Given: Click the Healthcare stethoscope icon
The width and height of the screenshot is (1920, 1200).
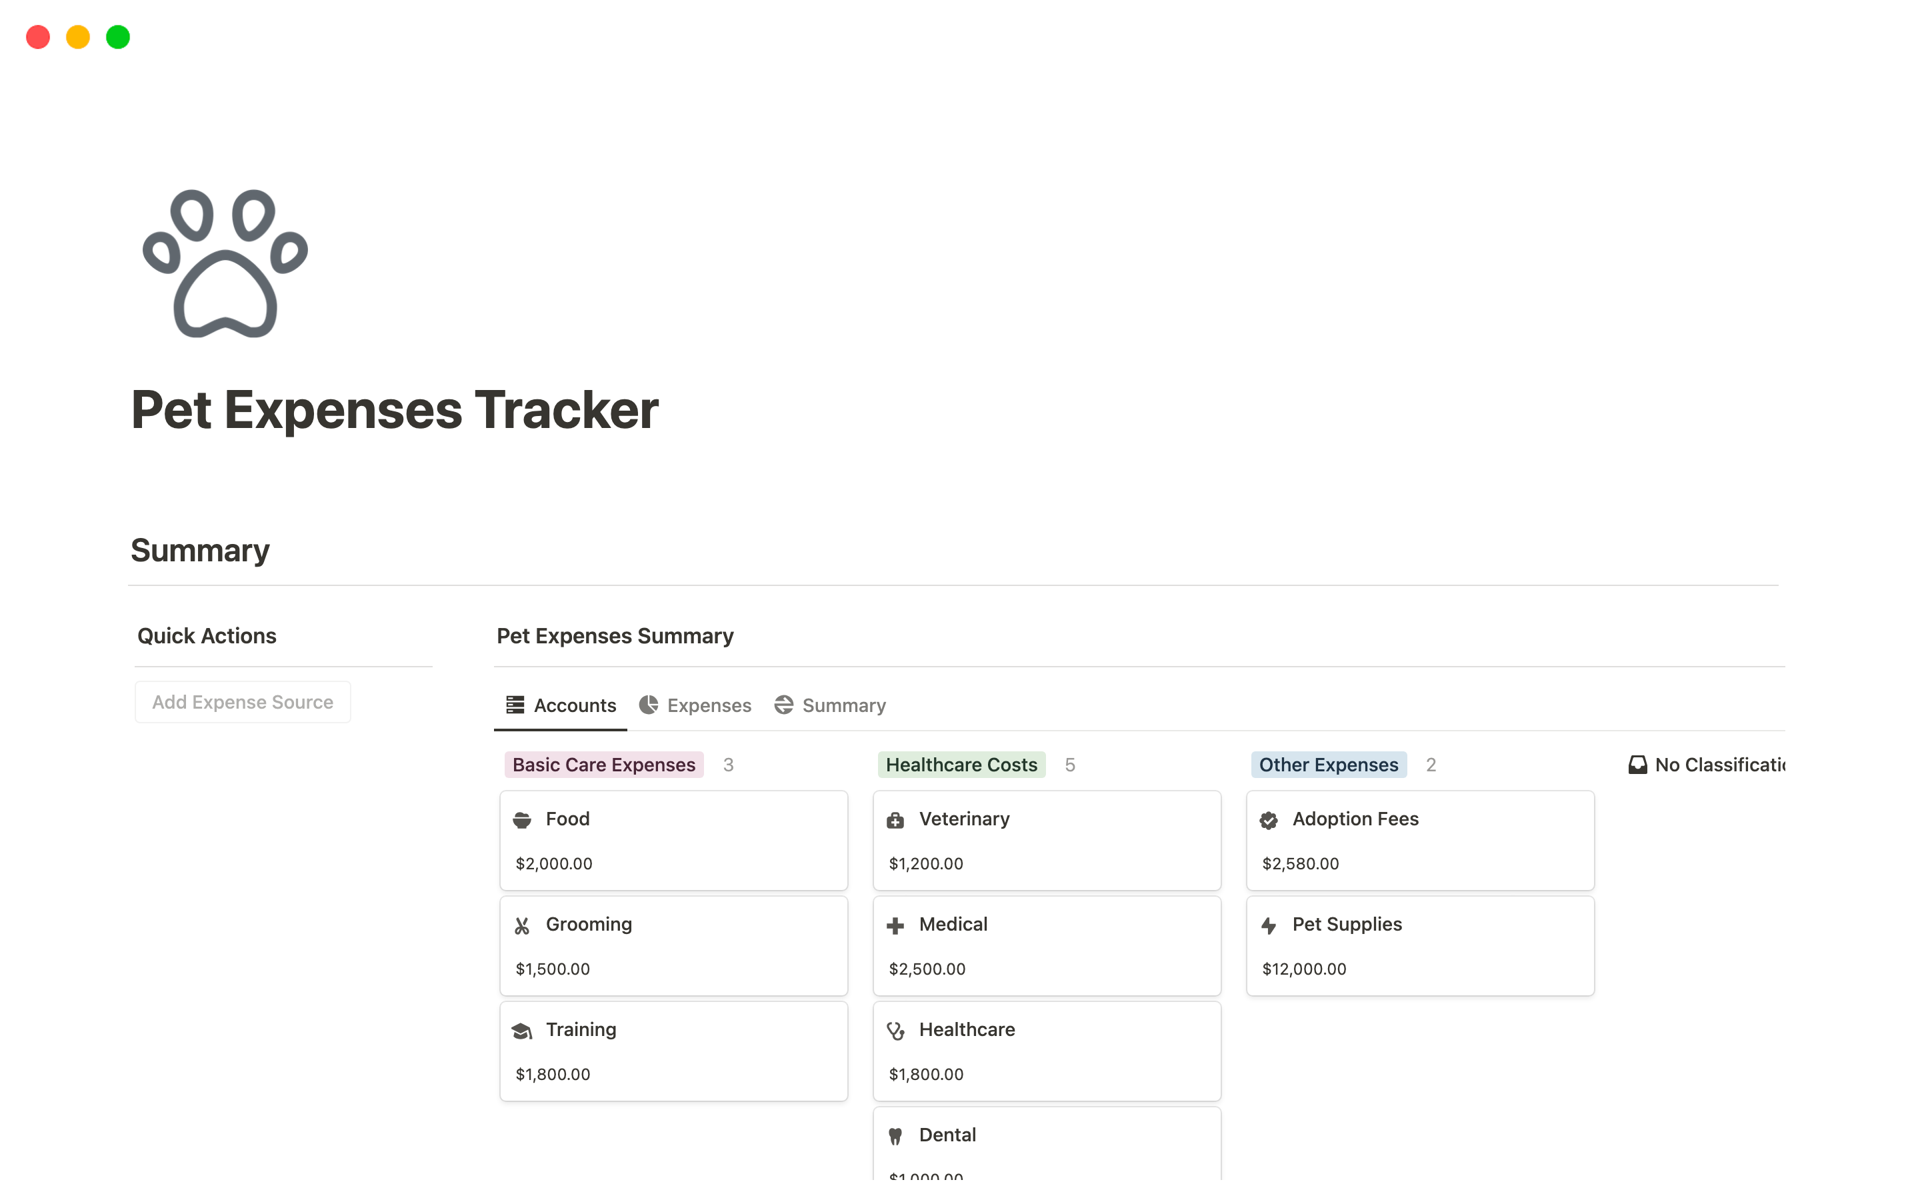Looking at the screenshot, I should point(895,1031).
